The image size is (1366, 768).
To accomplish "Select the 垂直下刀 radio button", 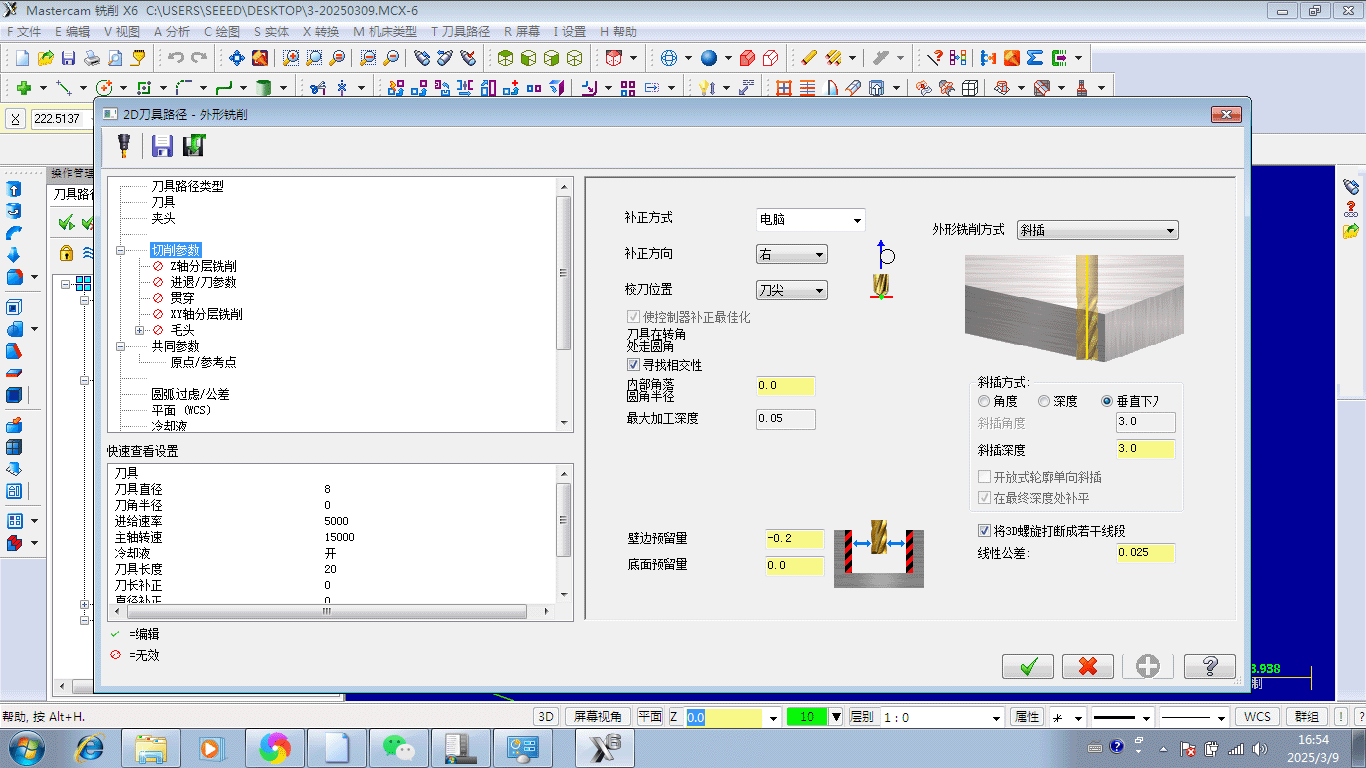I will click(1107, 401).
